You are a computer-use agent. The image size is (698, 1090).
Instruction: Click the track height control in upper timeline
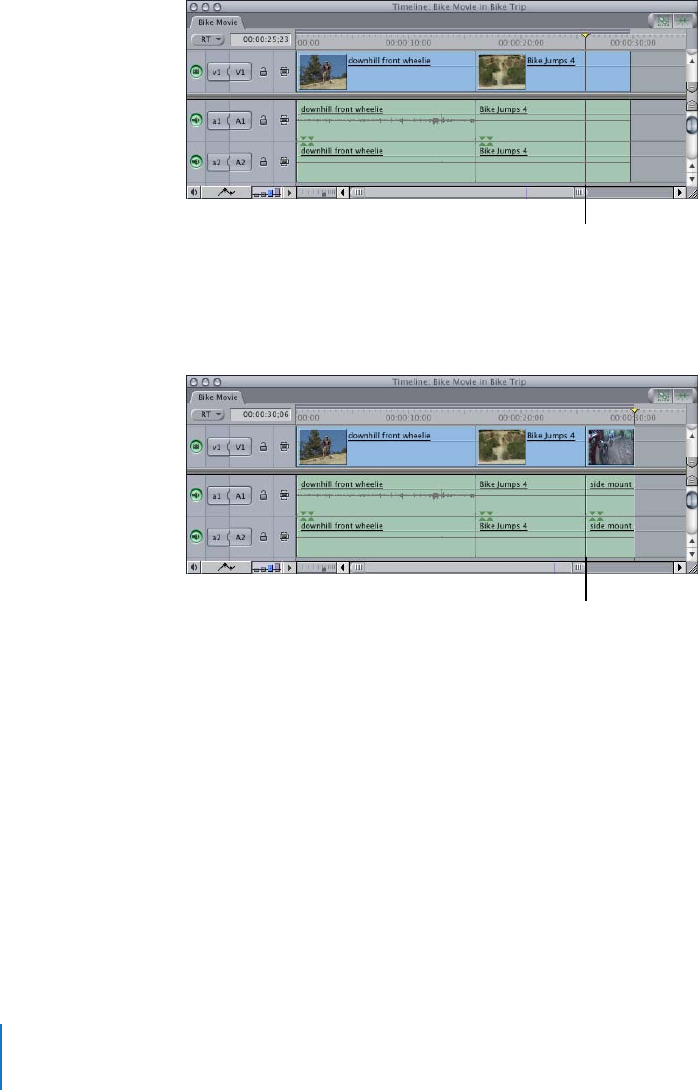pyautogui.click(x=267, y=192)
